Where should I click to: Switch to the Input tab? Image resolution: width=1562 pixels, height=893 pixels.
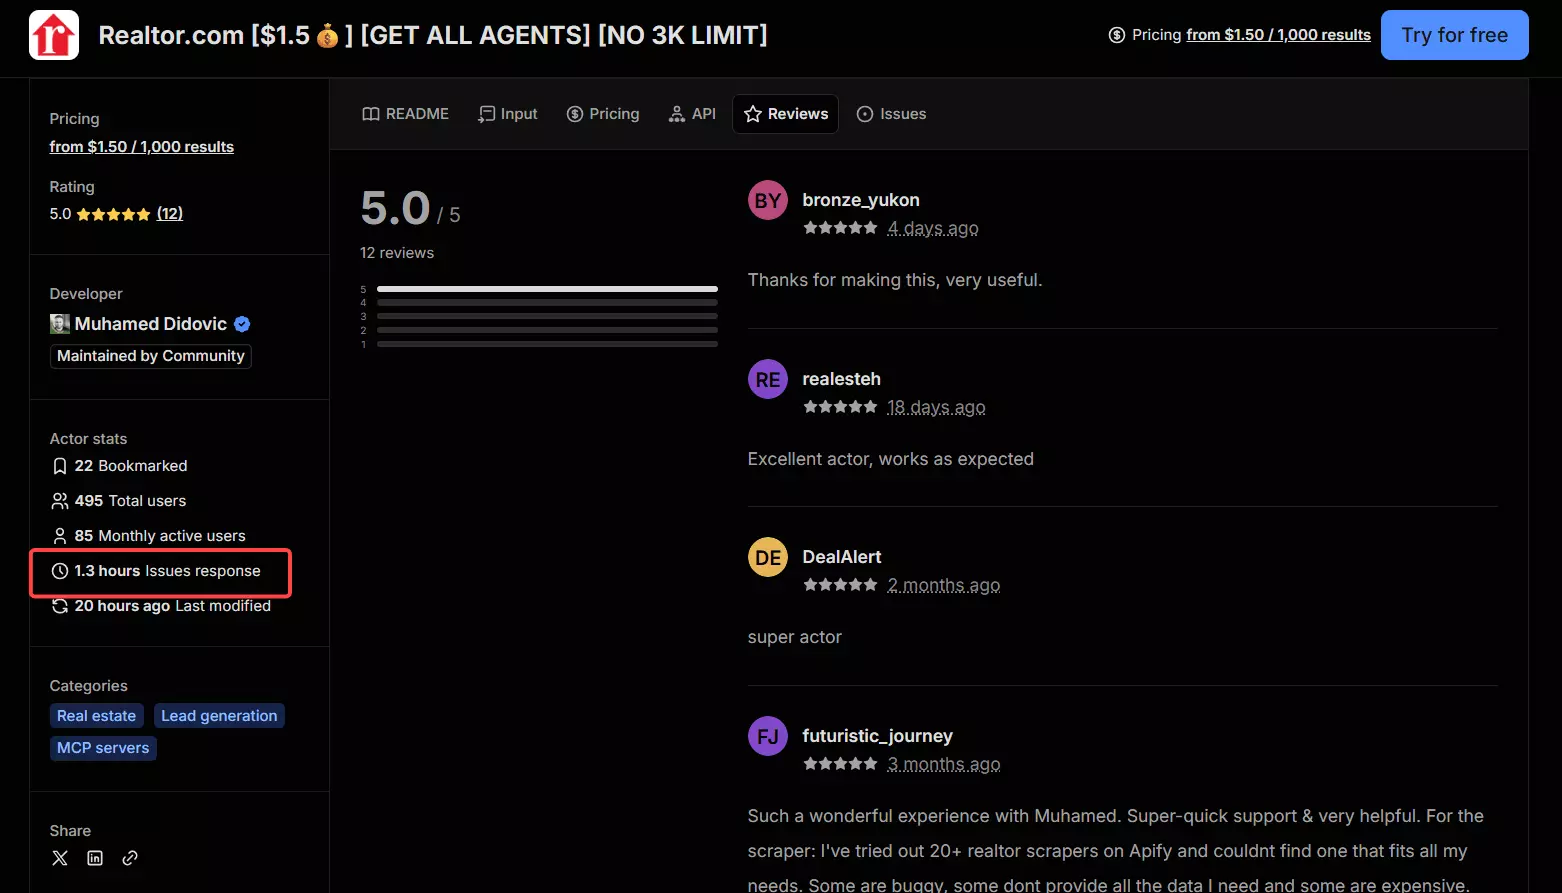click(508, 114)
